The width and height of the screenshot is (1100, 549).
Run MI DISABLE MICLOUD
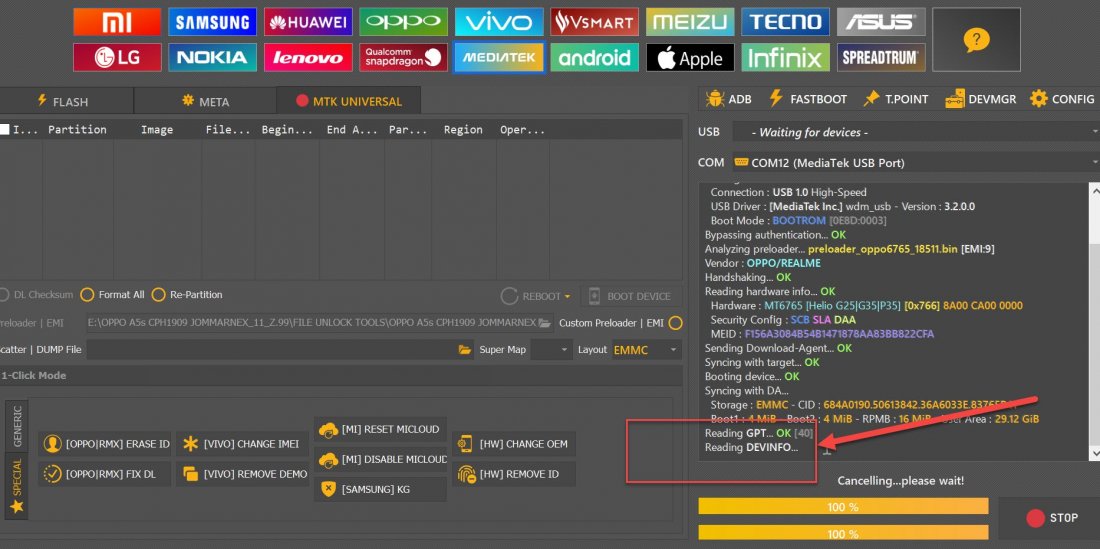click(x=380, y=459)
